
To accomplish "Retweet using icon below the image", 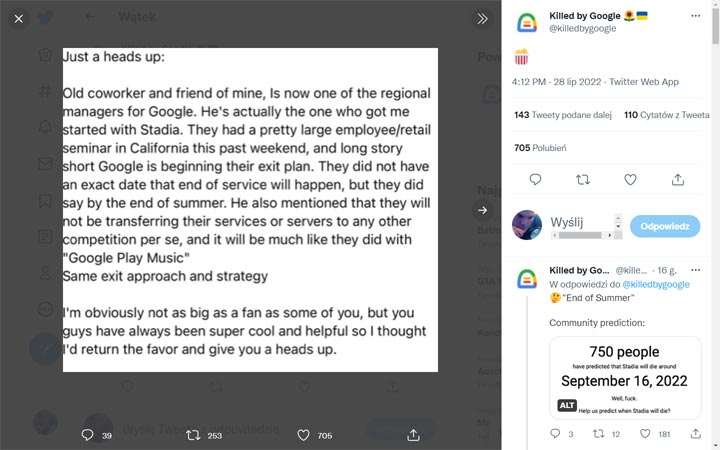I will click(192, 435).
